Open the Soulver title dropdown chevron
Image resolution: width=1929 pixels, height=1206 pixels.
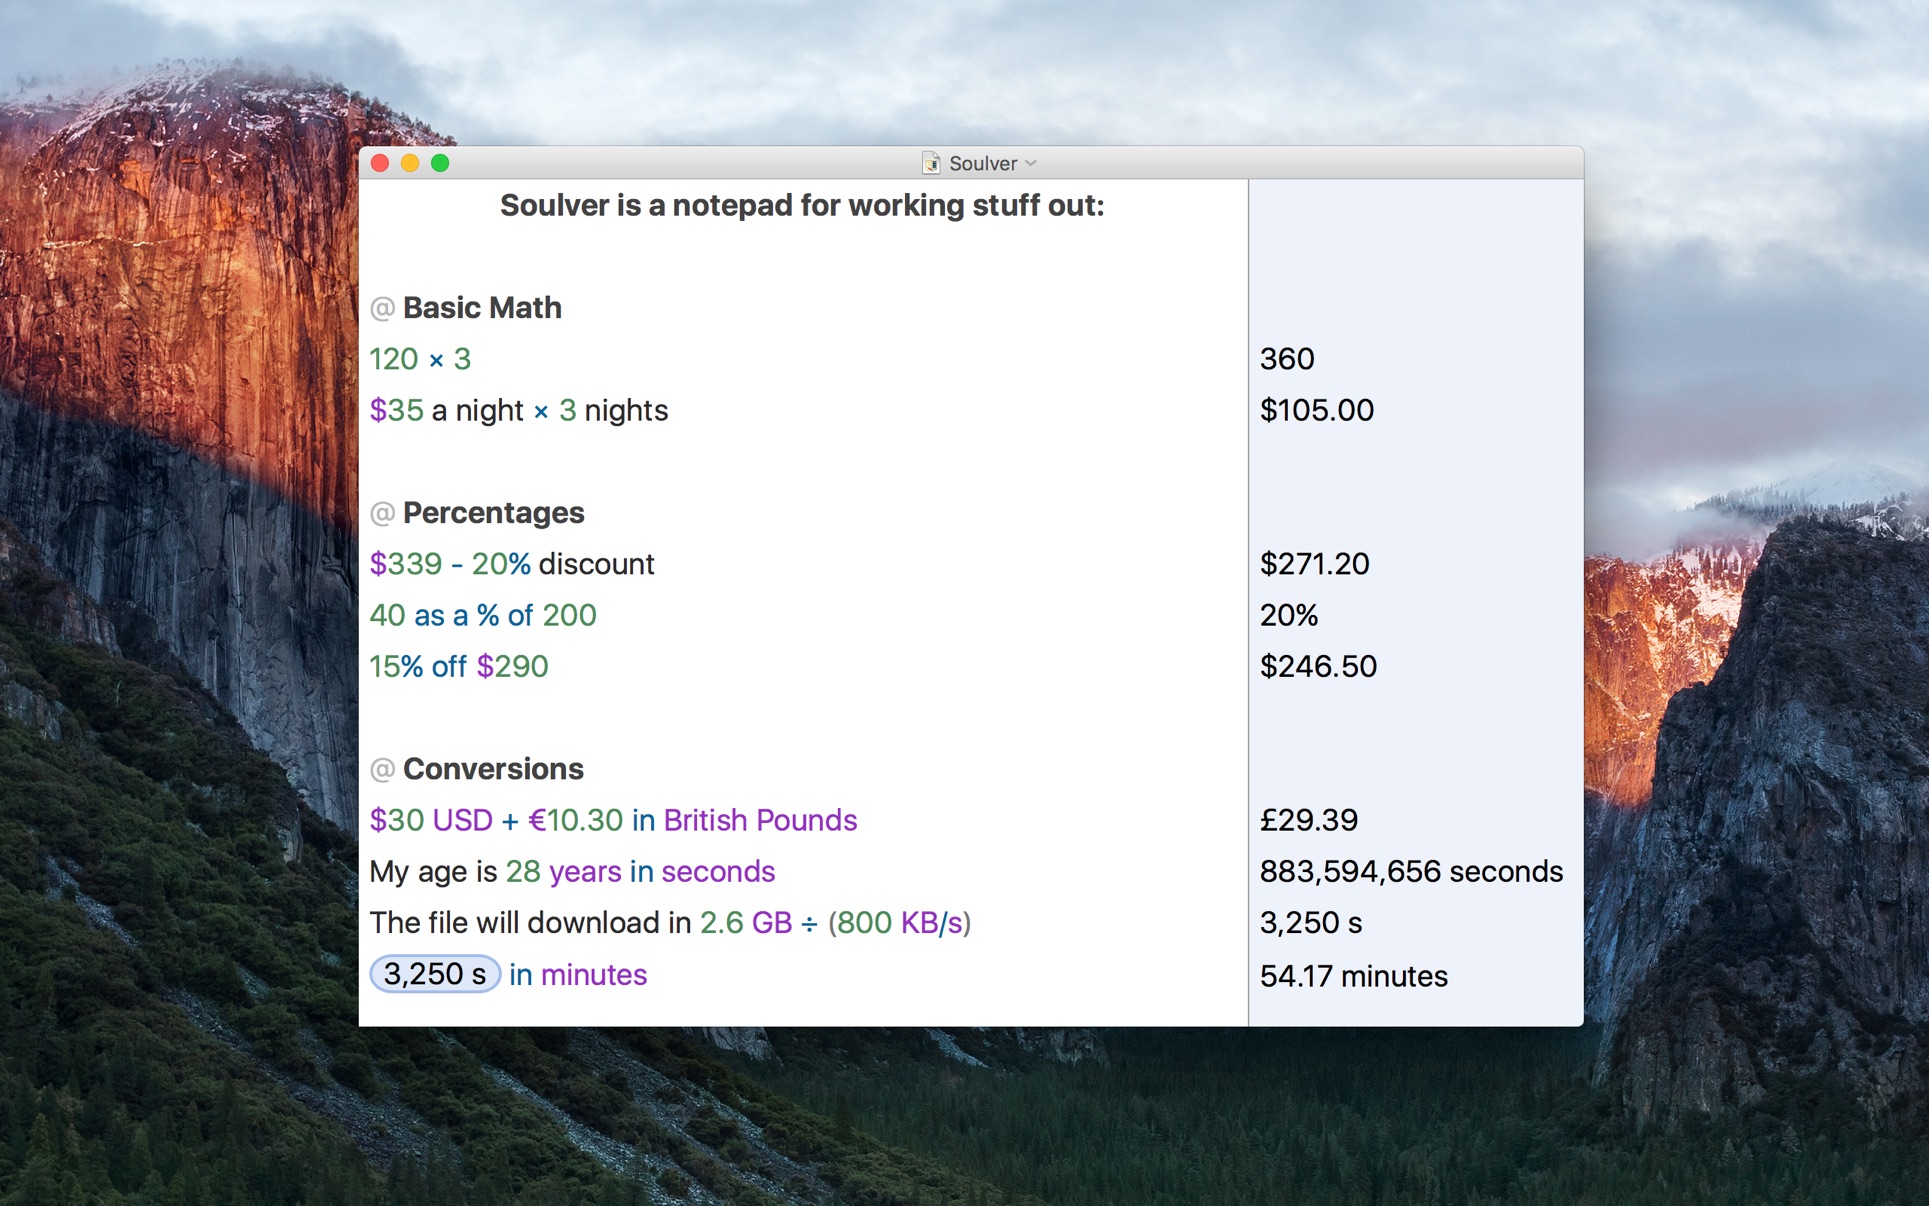click(x=1031, y=163)
